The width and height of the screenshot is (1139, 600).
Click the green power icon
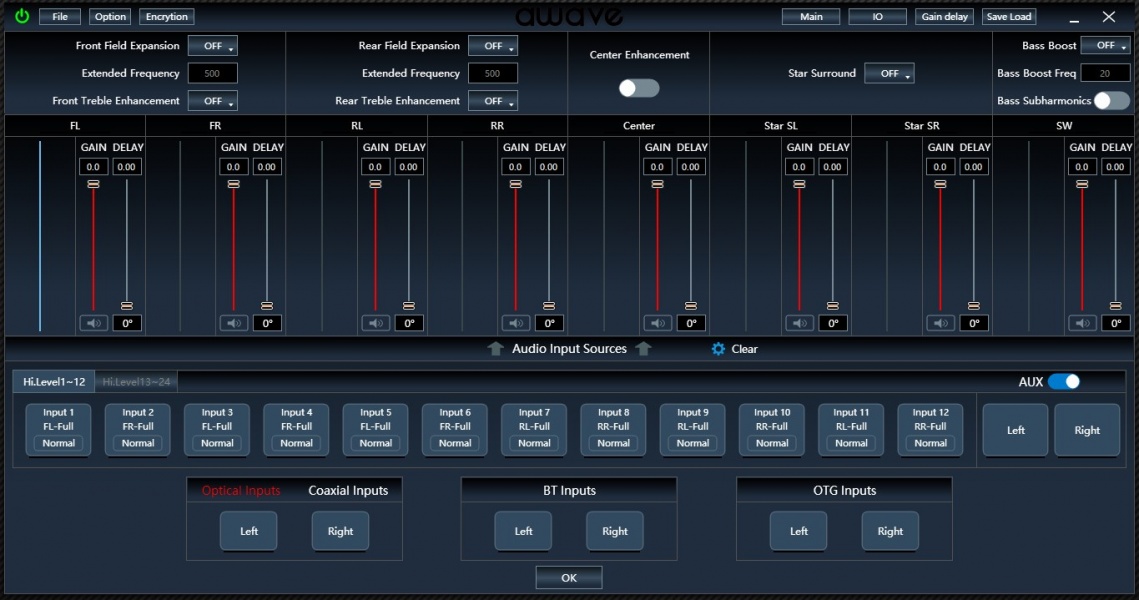pos(22,16)
